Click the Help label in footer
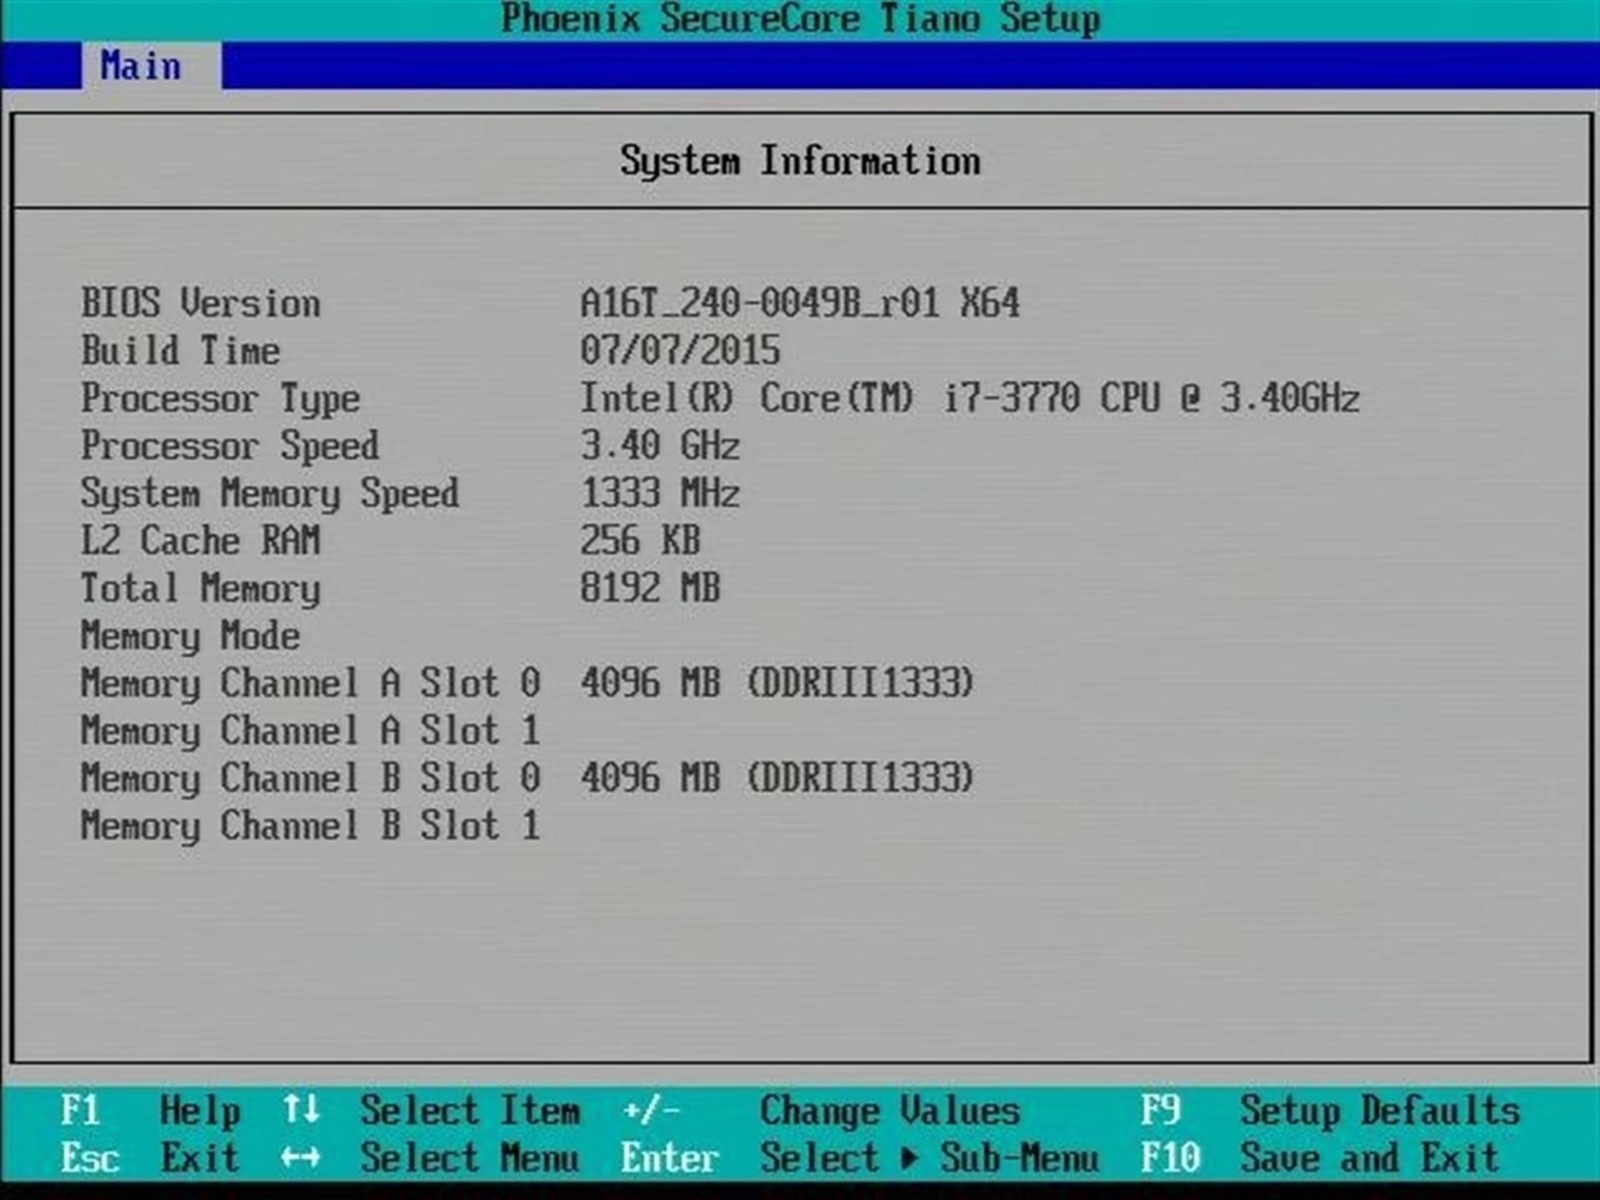This screenshot has height=1200, width=1600. pos(200,1111)
